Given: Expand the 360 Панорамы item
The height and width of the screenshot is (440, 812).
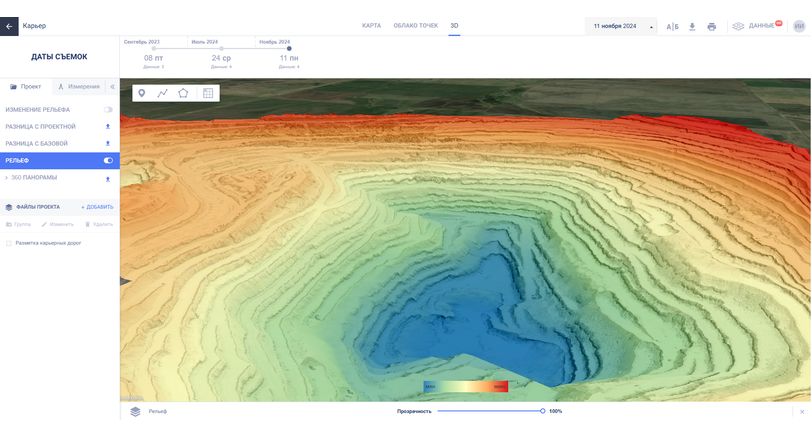Looking at the screenshot, I should coord(6,178).
